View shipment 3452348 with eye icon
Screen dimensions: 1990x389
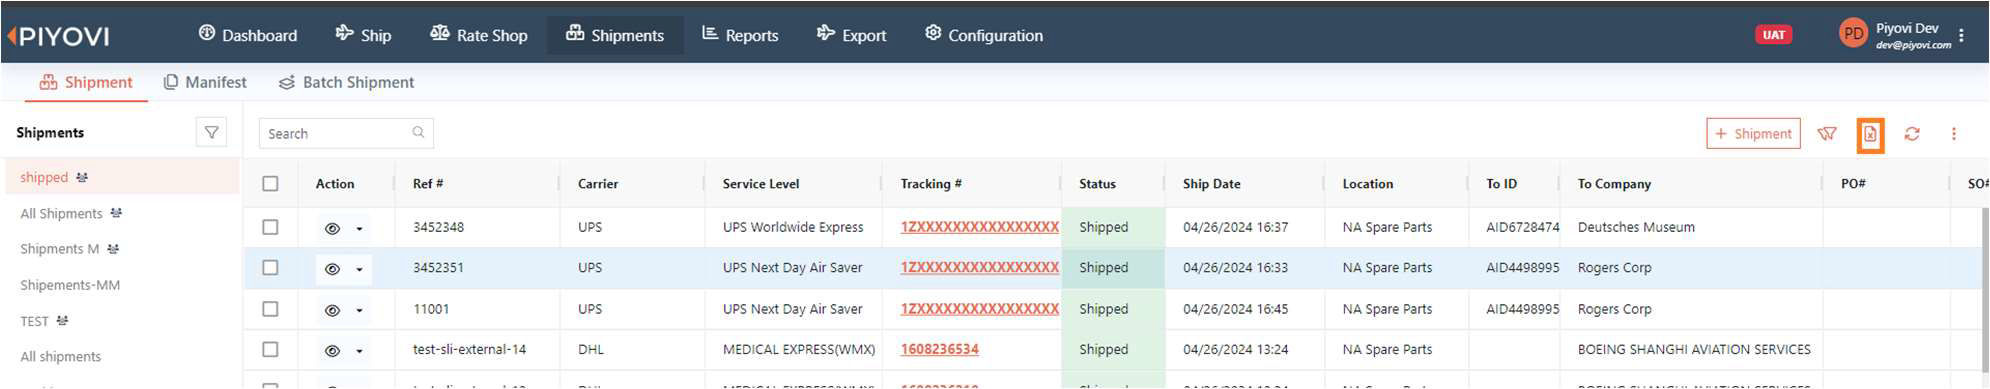332,228
